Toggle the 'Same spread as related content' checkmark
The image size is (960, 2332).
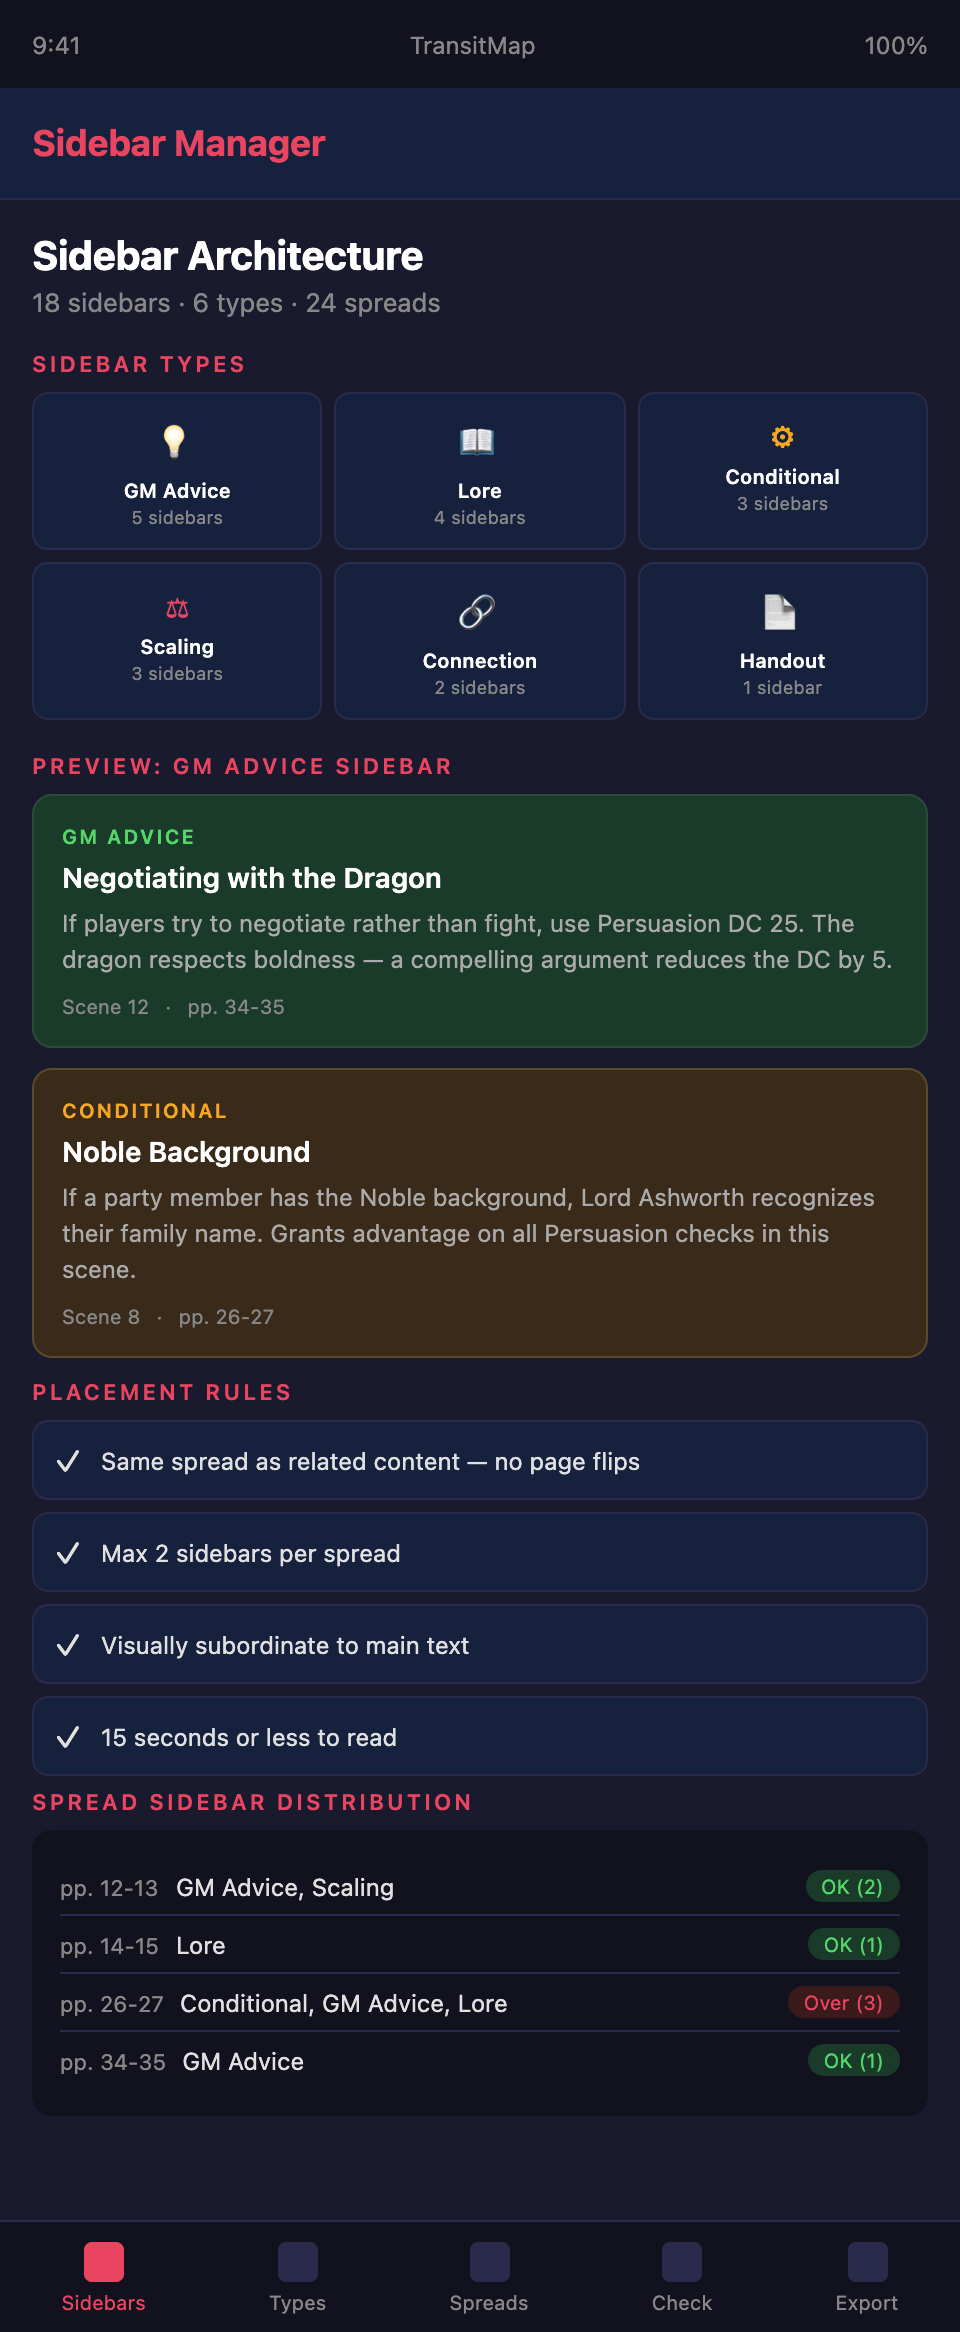click(x=68, y=1462)
